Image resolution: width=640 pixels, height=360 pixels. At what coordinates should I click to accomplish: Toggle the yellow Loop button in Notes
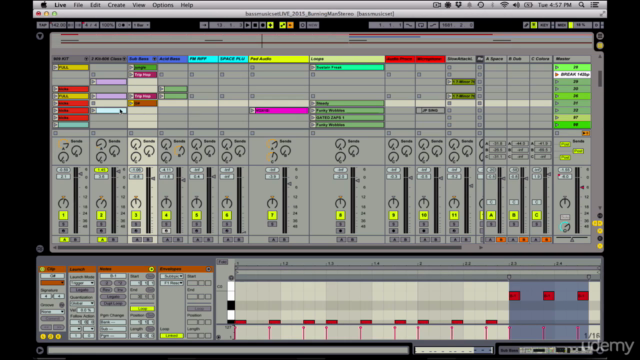[142, 309]
